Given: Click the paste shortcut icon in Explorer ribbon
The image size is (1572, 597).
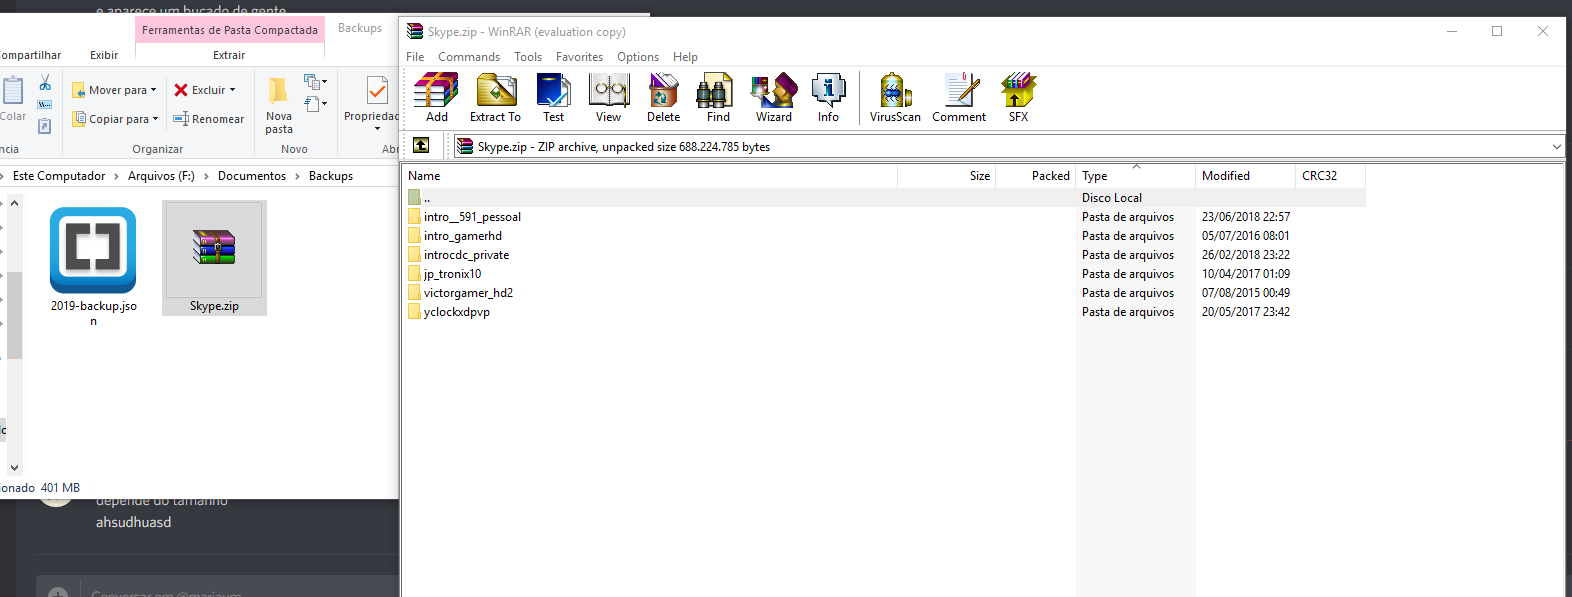Looking at the screenshot, I should coord(45,126).
